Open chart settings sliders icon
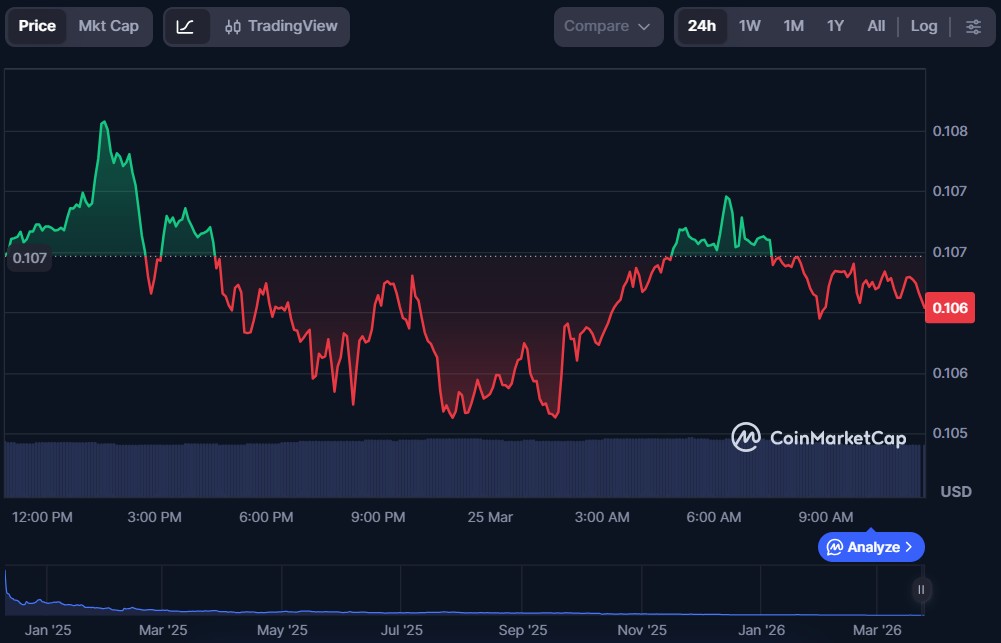 (x=973, y=26)
